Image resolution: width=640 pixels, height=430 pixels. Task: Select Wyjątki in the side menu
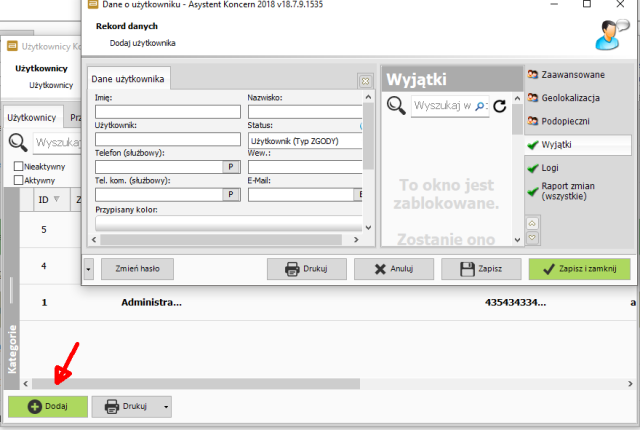[x=578, y=144]
